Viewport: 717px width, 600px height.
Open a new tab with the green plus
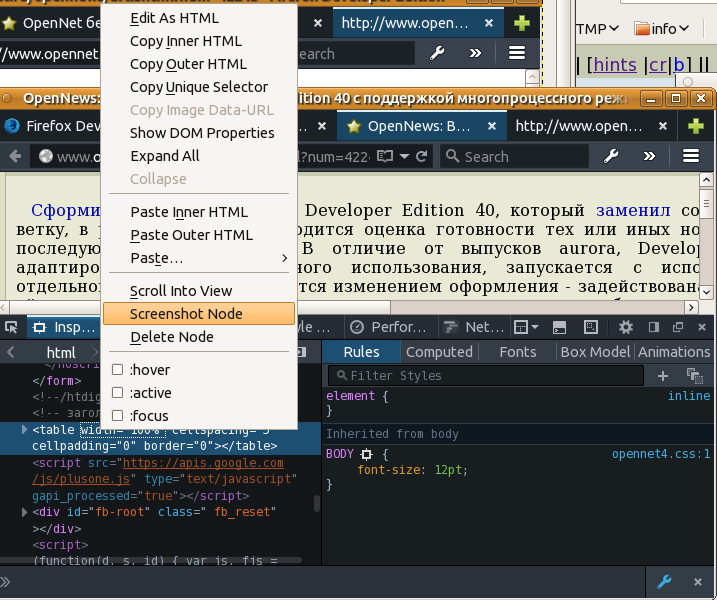(x=695, y=125)
